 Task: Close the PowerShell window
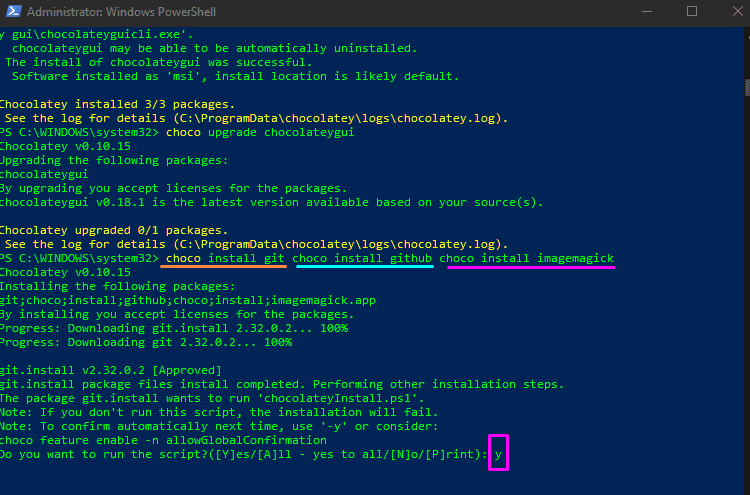coord(737,11)
